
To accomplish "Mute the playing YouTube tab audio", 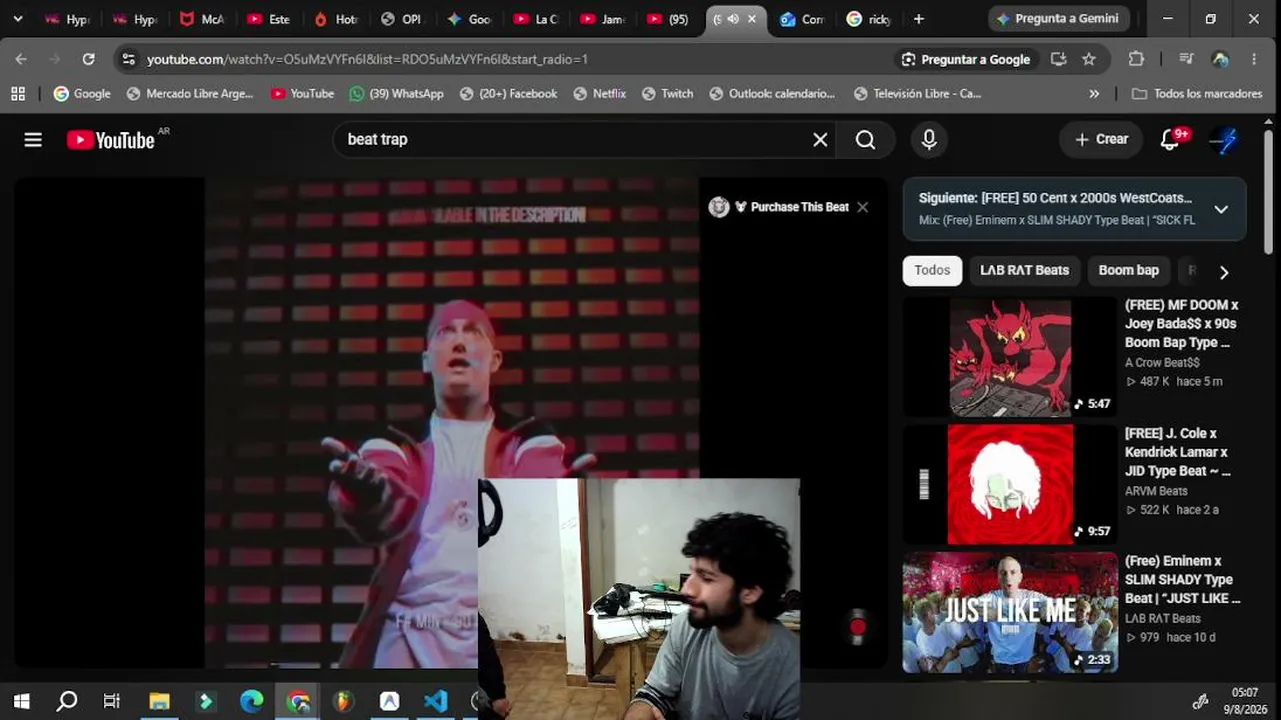I will pyautogui.click(x=733, y=19).
